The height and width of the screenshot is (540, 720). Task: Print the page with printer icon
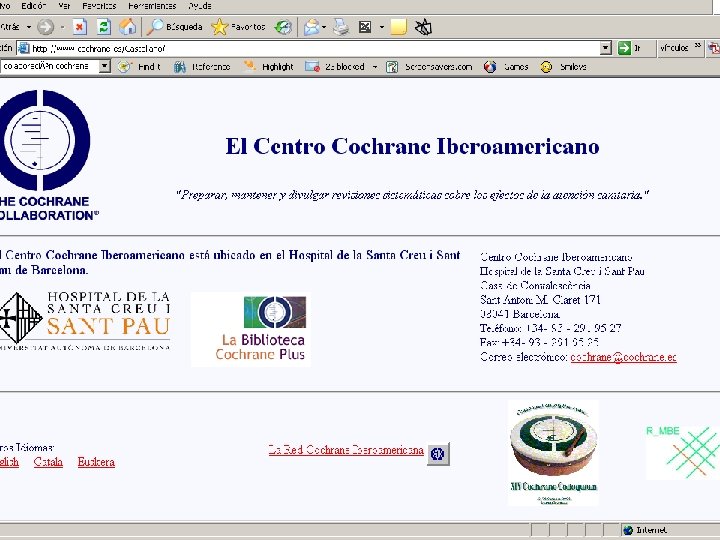click(341, 27)
